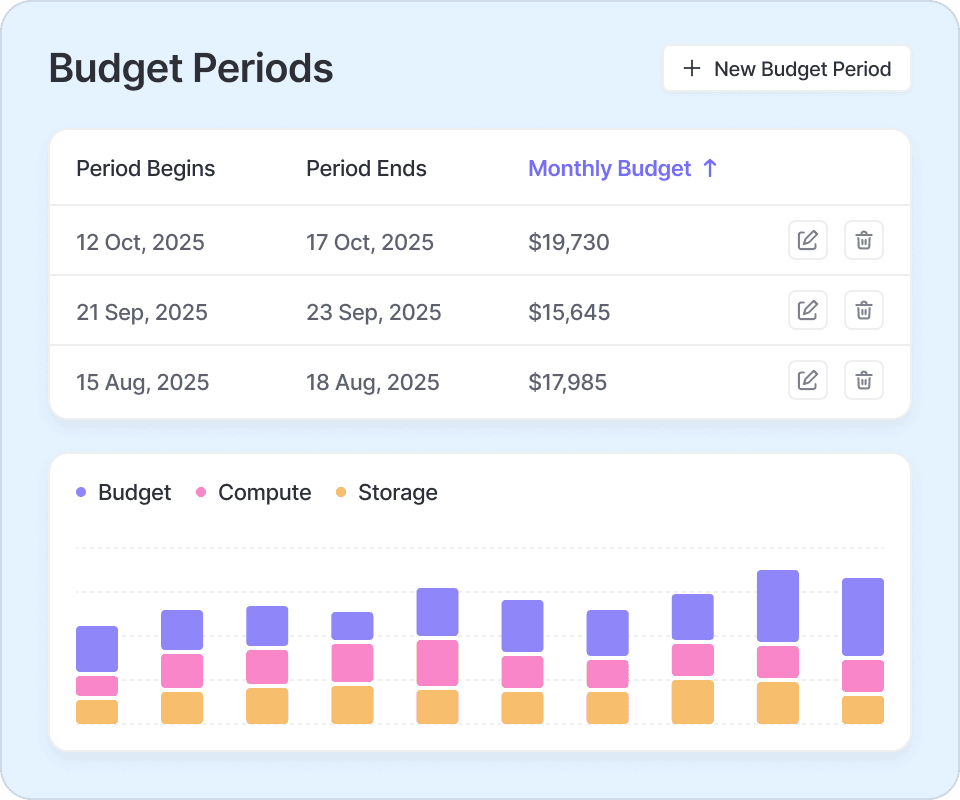Sort by Period Ends column header

(366, 169)
